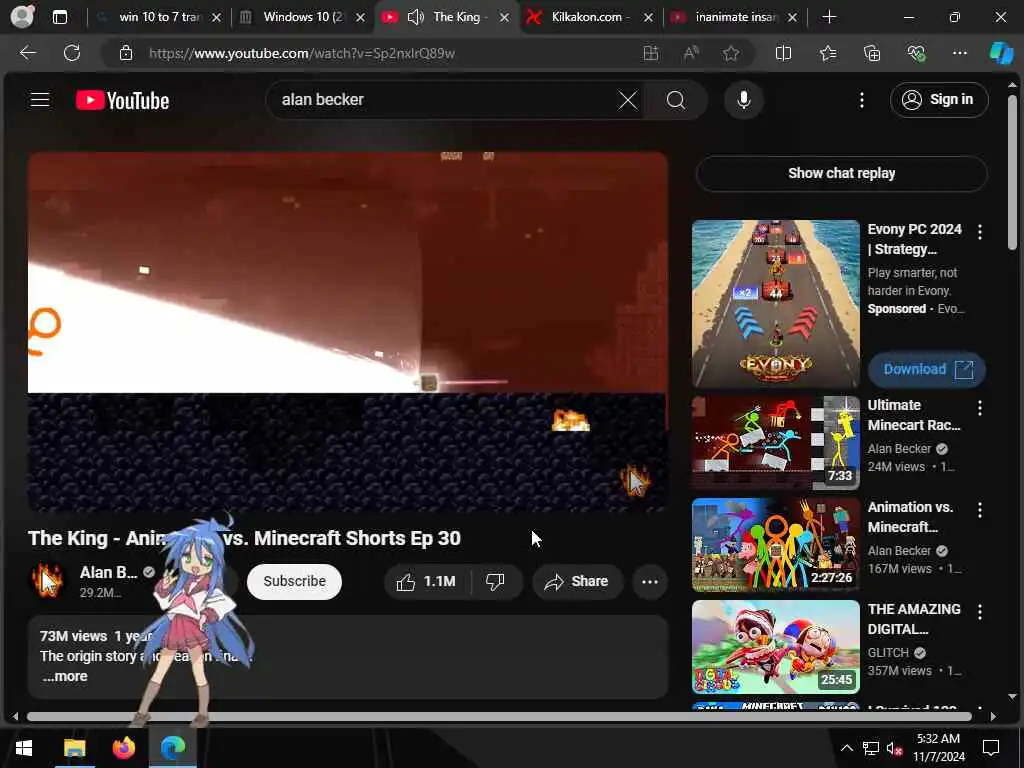Dislike the video with thumbs-down icon
Image resolution: width=1024 pixels, height=768 pixels.
point(496,581)
